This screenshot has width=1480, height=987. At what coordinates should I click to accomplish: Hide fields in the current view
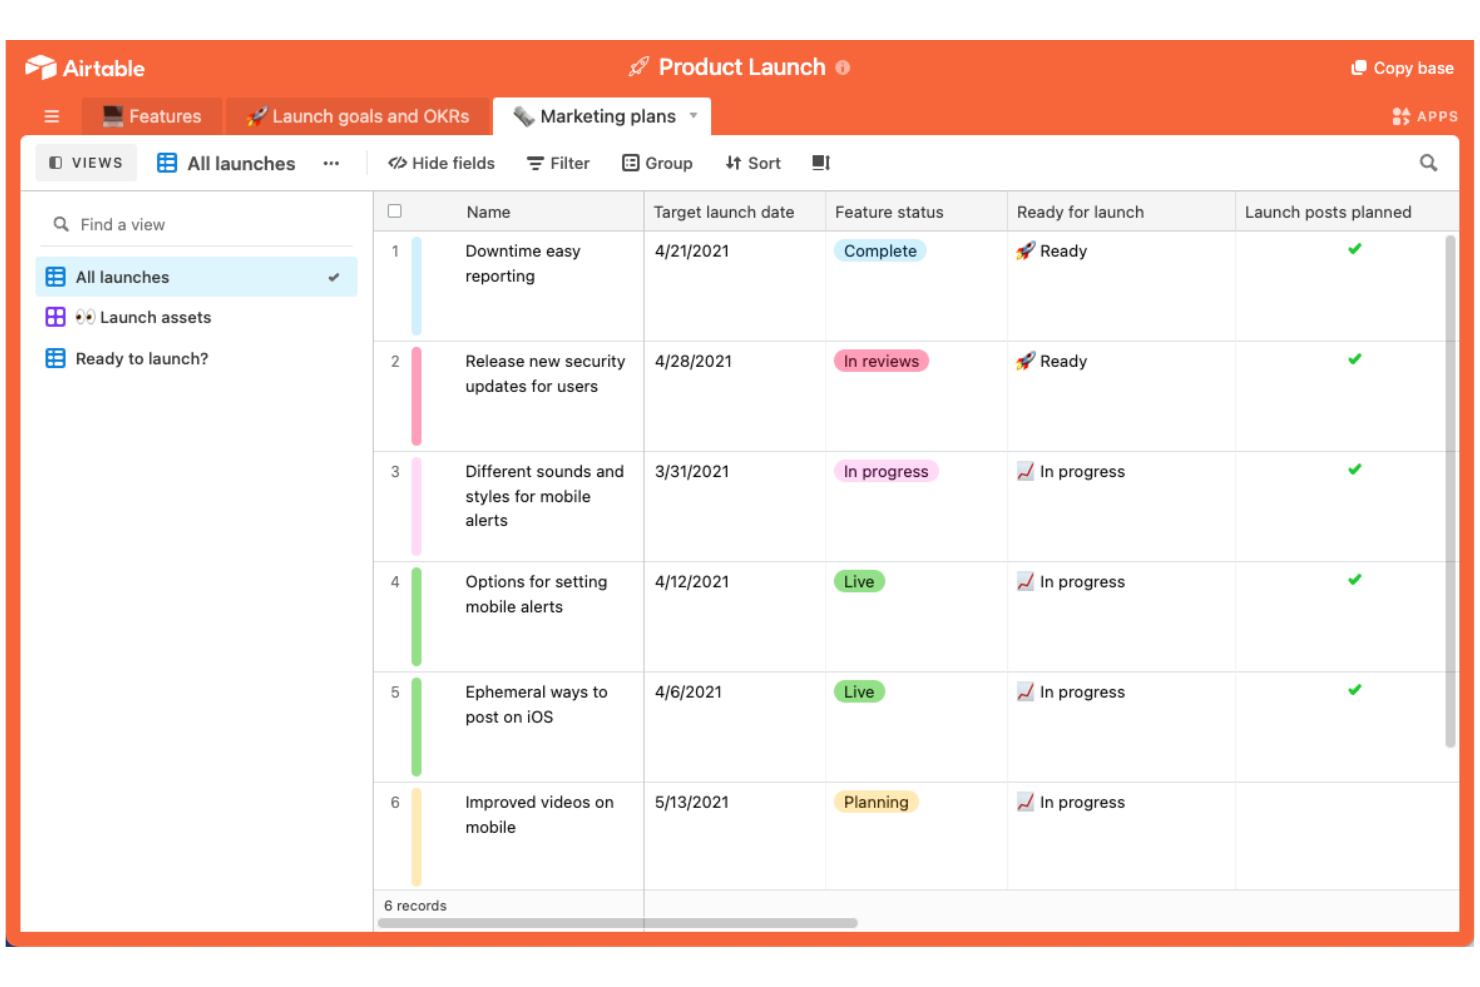[441, 162]
